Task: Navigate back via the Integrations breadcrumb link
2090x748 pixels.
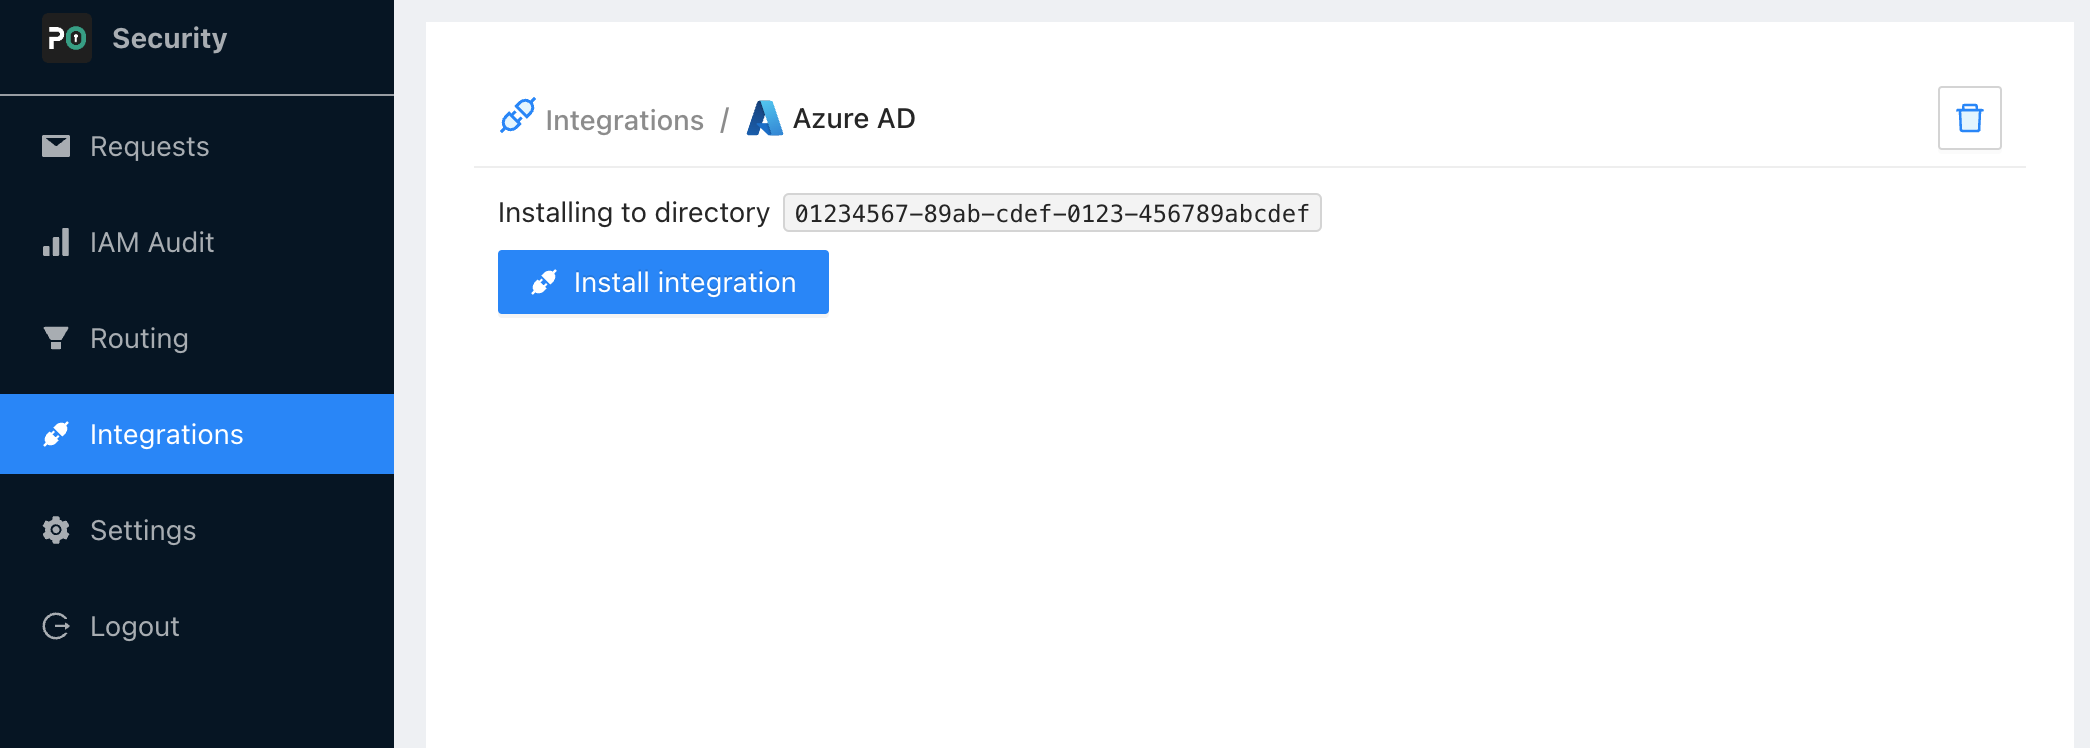Action: tap(624, 120)
